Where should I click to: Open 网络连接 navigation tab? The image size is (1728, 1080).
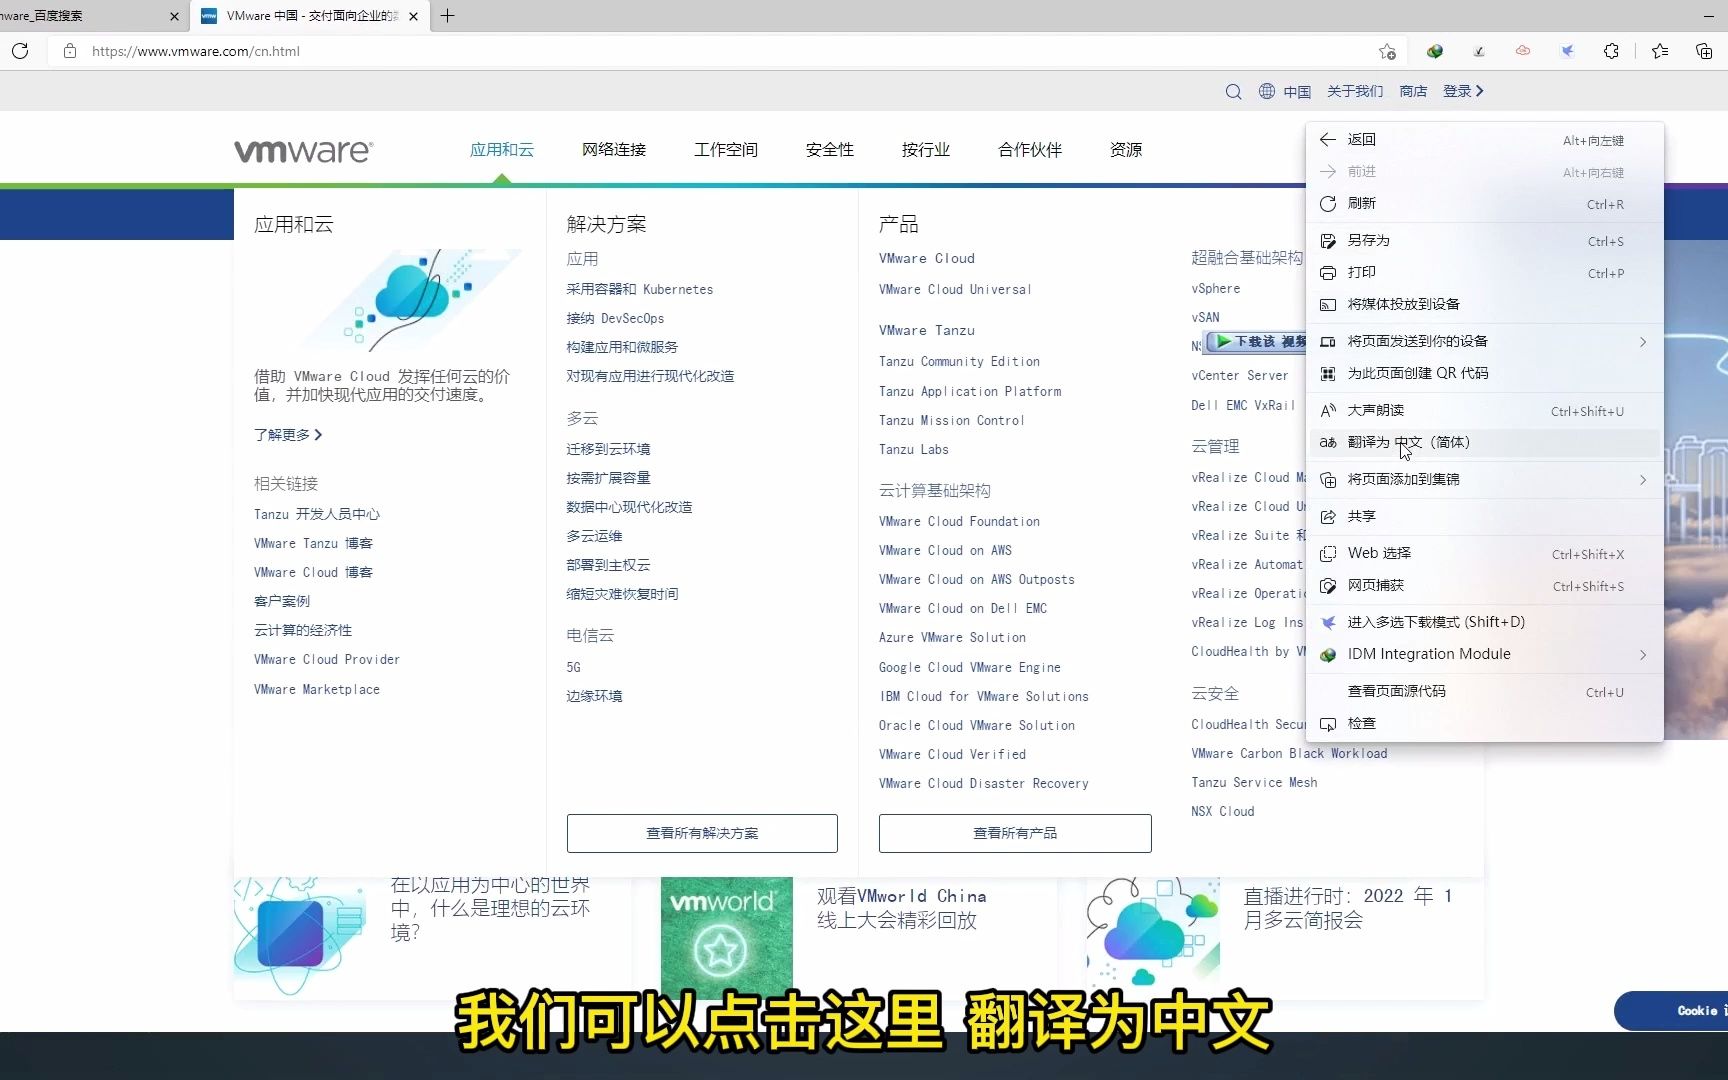[614, 150]
